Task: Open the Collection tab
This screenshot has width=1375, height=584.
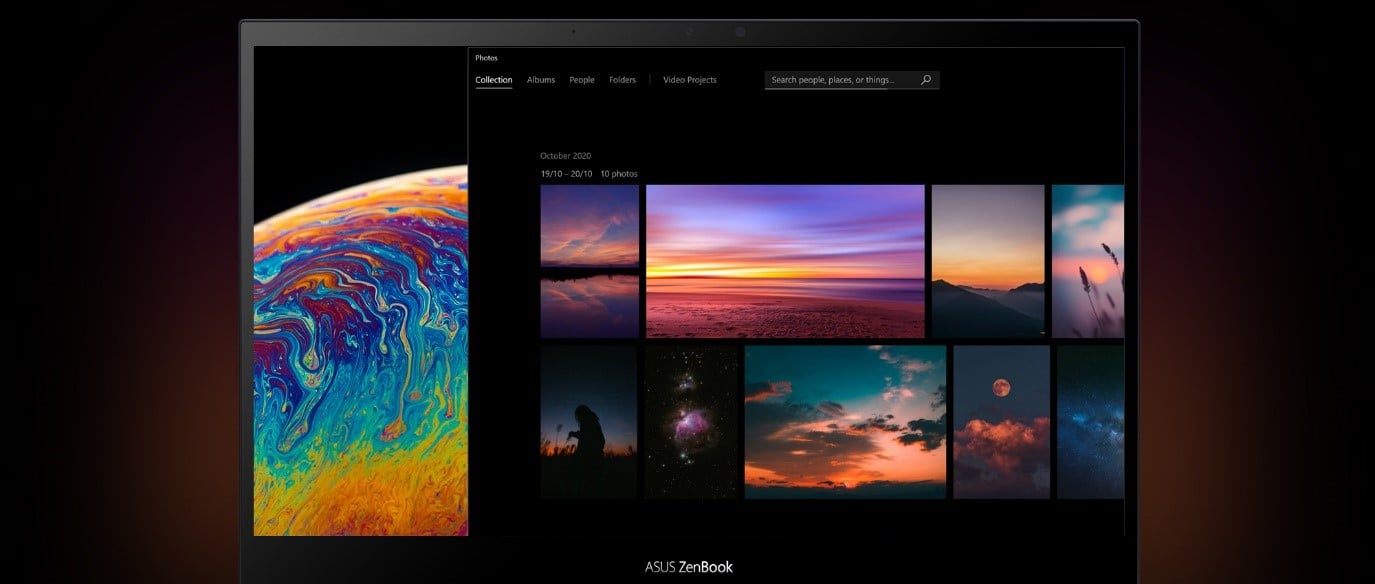Action: click(494, 80)
